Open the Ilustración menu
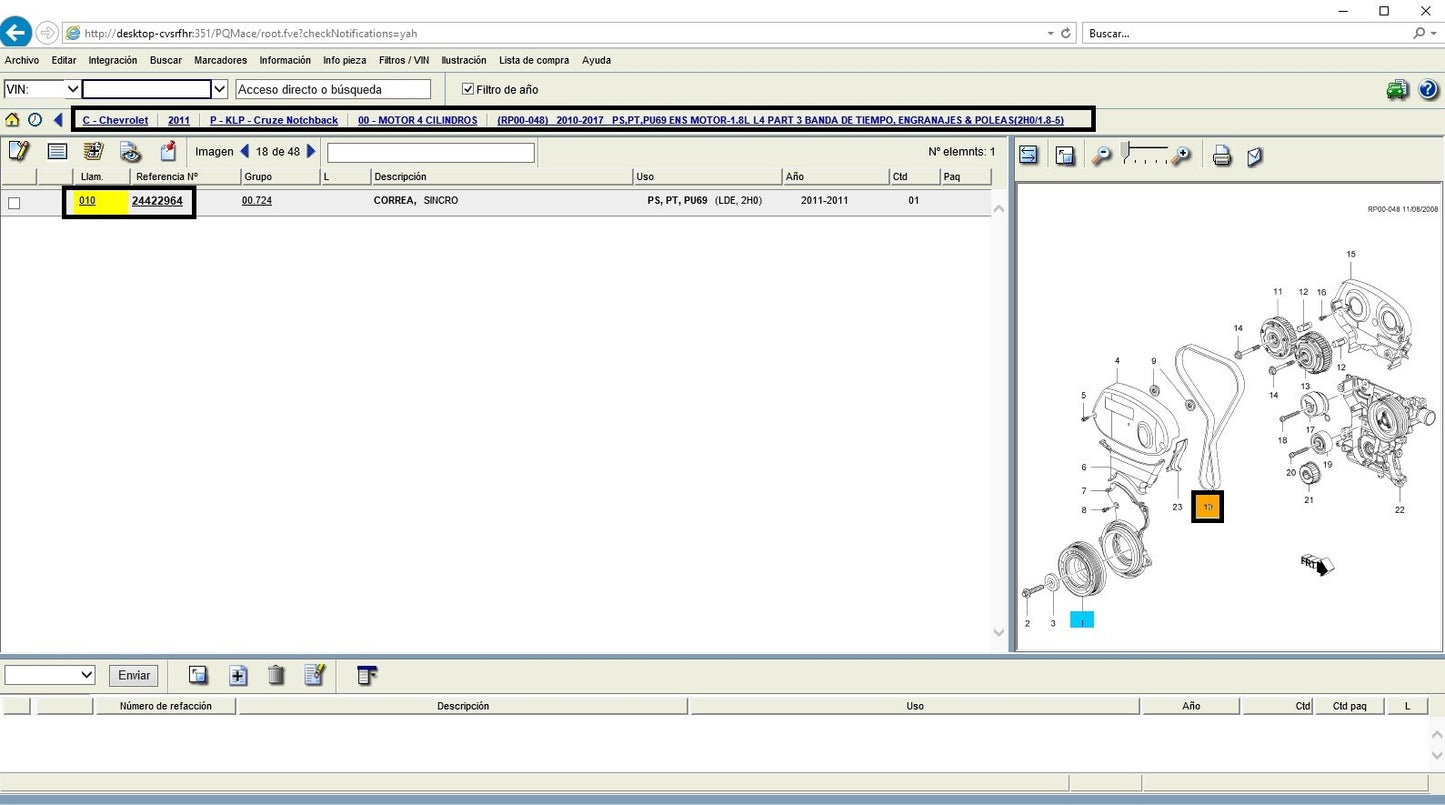1445x805 pixels. click(463, 60)
